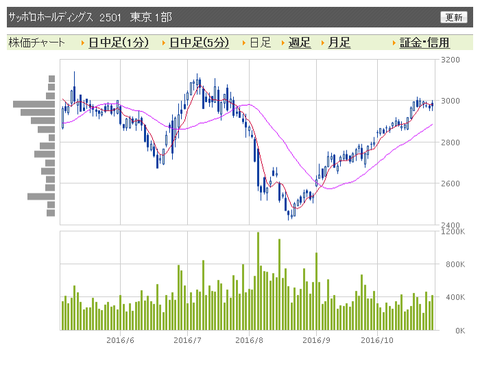Click the 更新 refresh button
The width and height of the screenshot is (480, 367).
point(454,17)
